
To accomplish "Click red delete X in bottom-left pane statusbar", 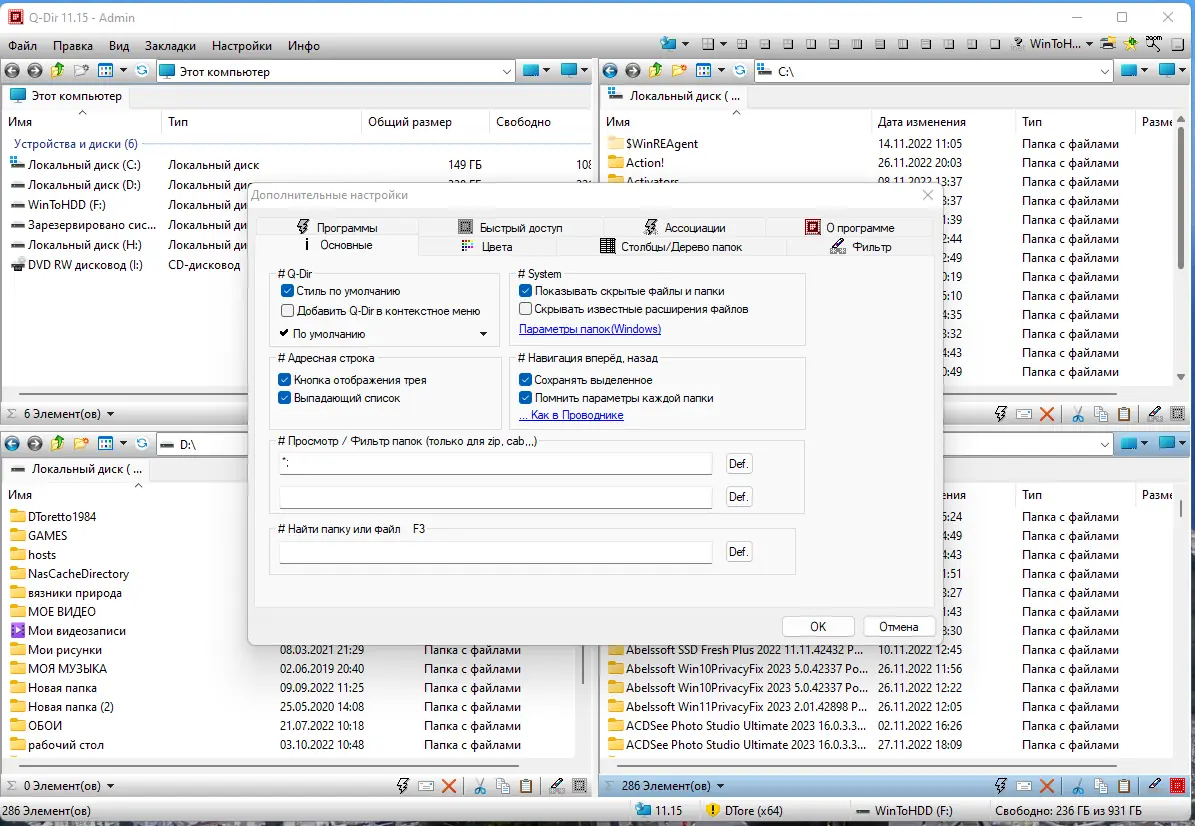I will click(449, 786).
